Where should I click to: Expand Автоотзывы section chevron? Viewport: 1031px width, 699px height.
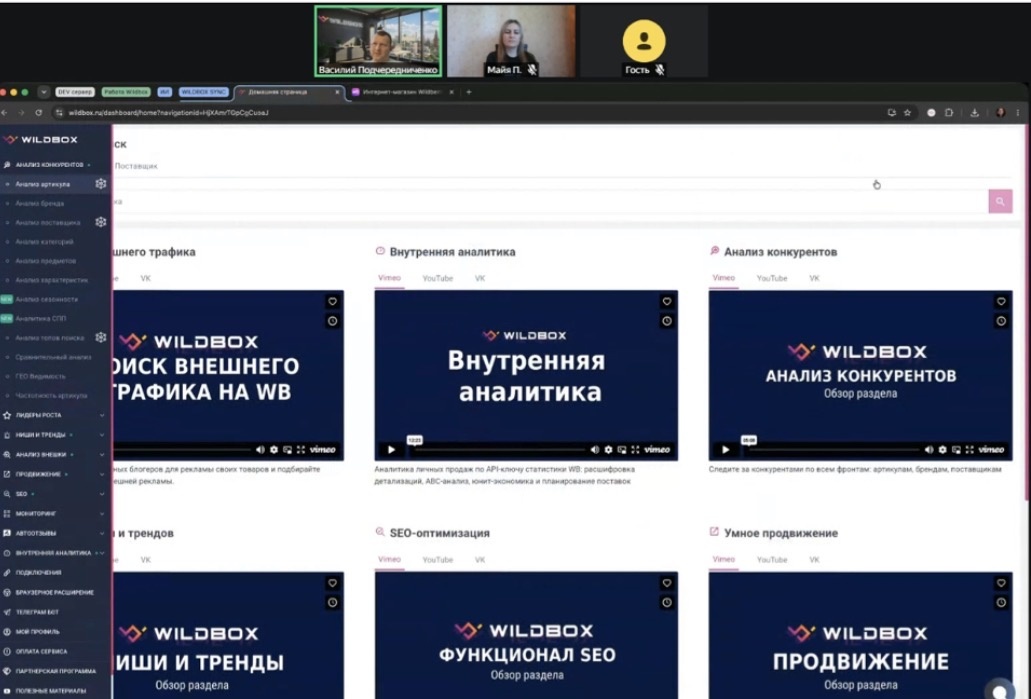coord(102,533)
